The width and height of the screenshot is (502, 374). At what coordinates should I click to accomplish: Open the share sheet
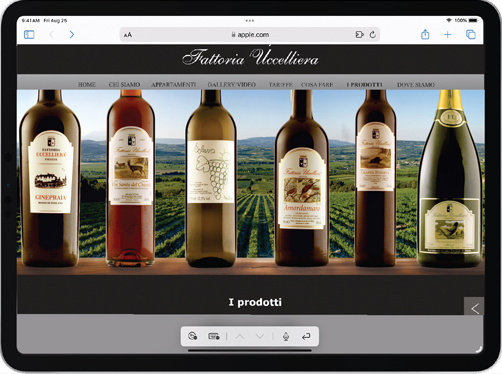click(425, 34)
